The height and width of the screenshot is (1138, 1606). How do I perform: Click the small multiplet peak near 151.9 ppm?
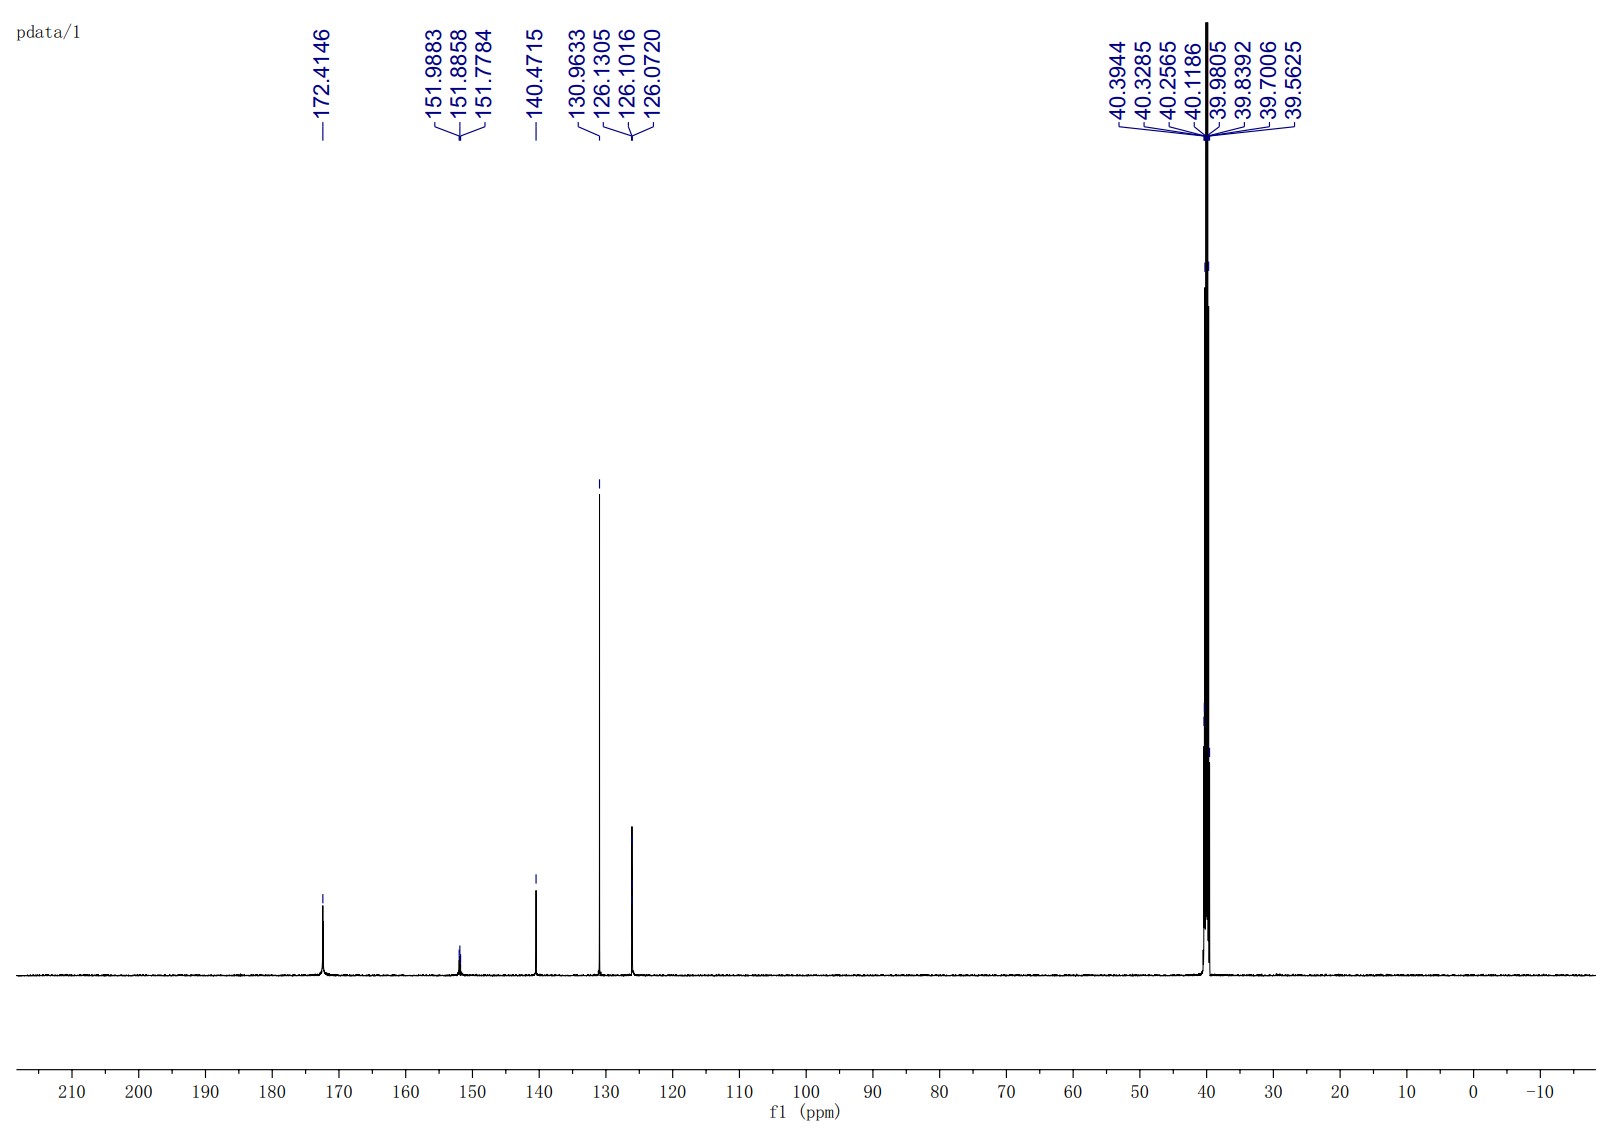(460, 962)
